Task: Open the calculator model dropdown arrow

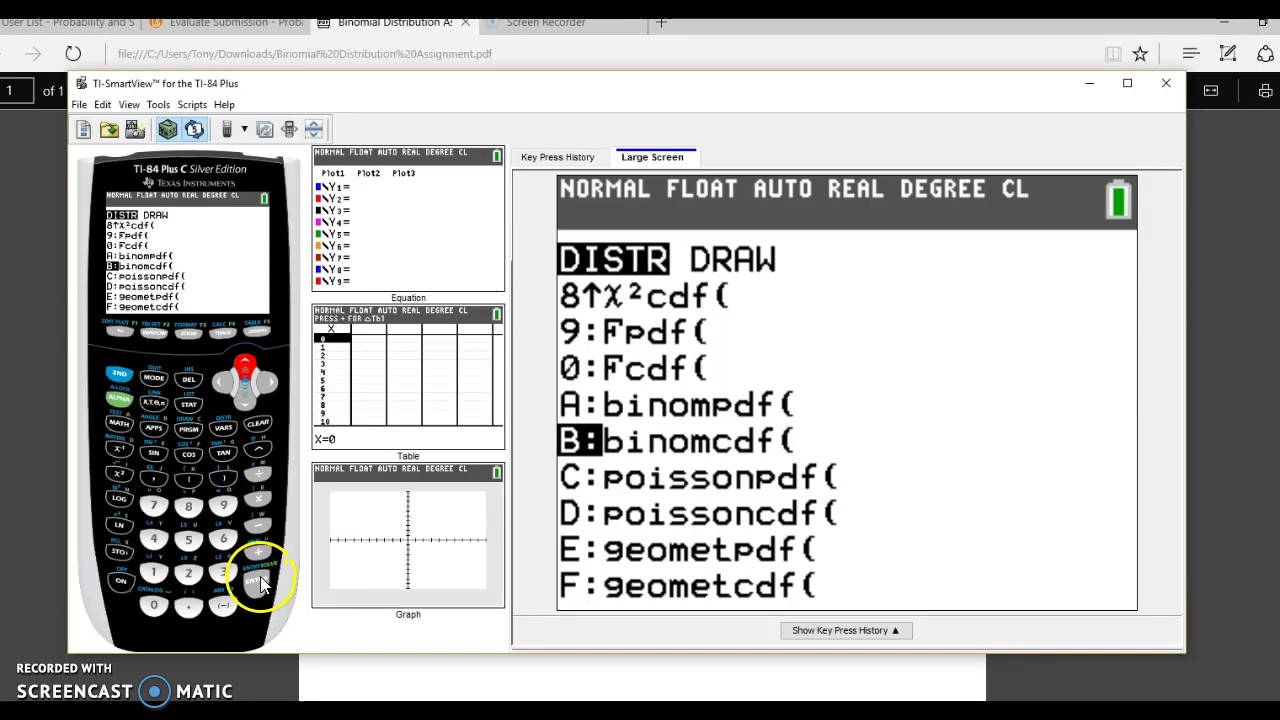Action: click(244, 129)
